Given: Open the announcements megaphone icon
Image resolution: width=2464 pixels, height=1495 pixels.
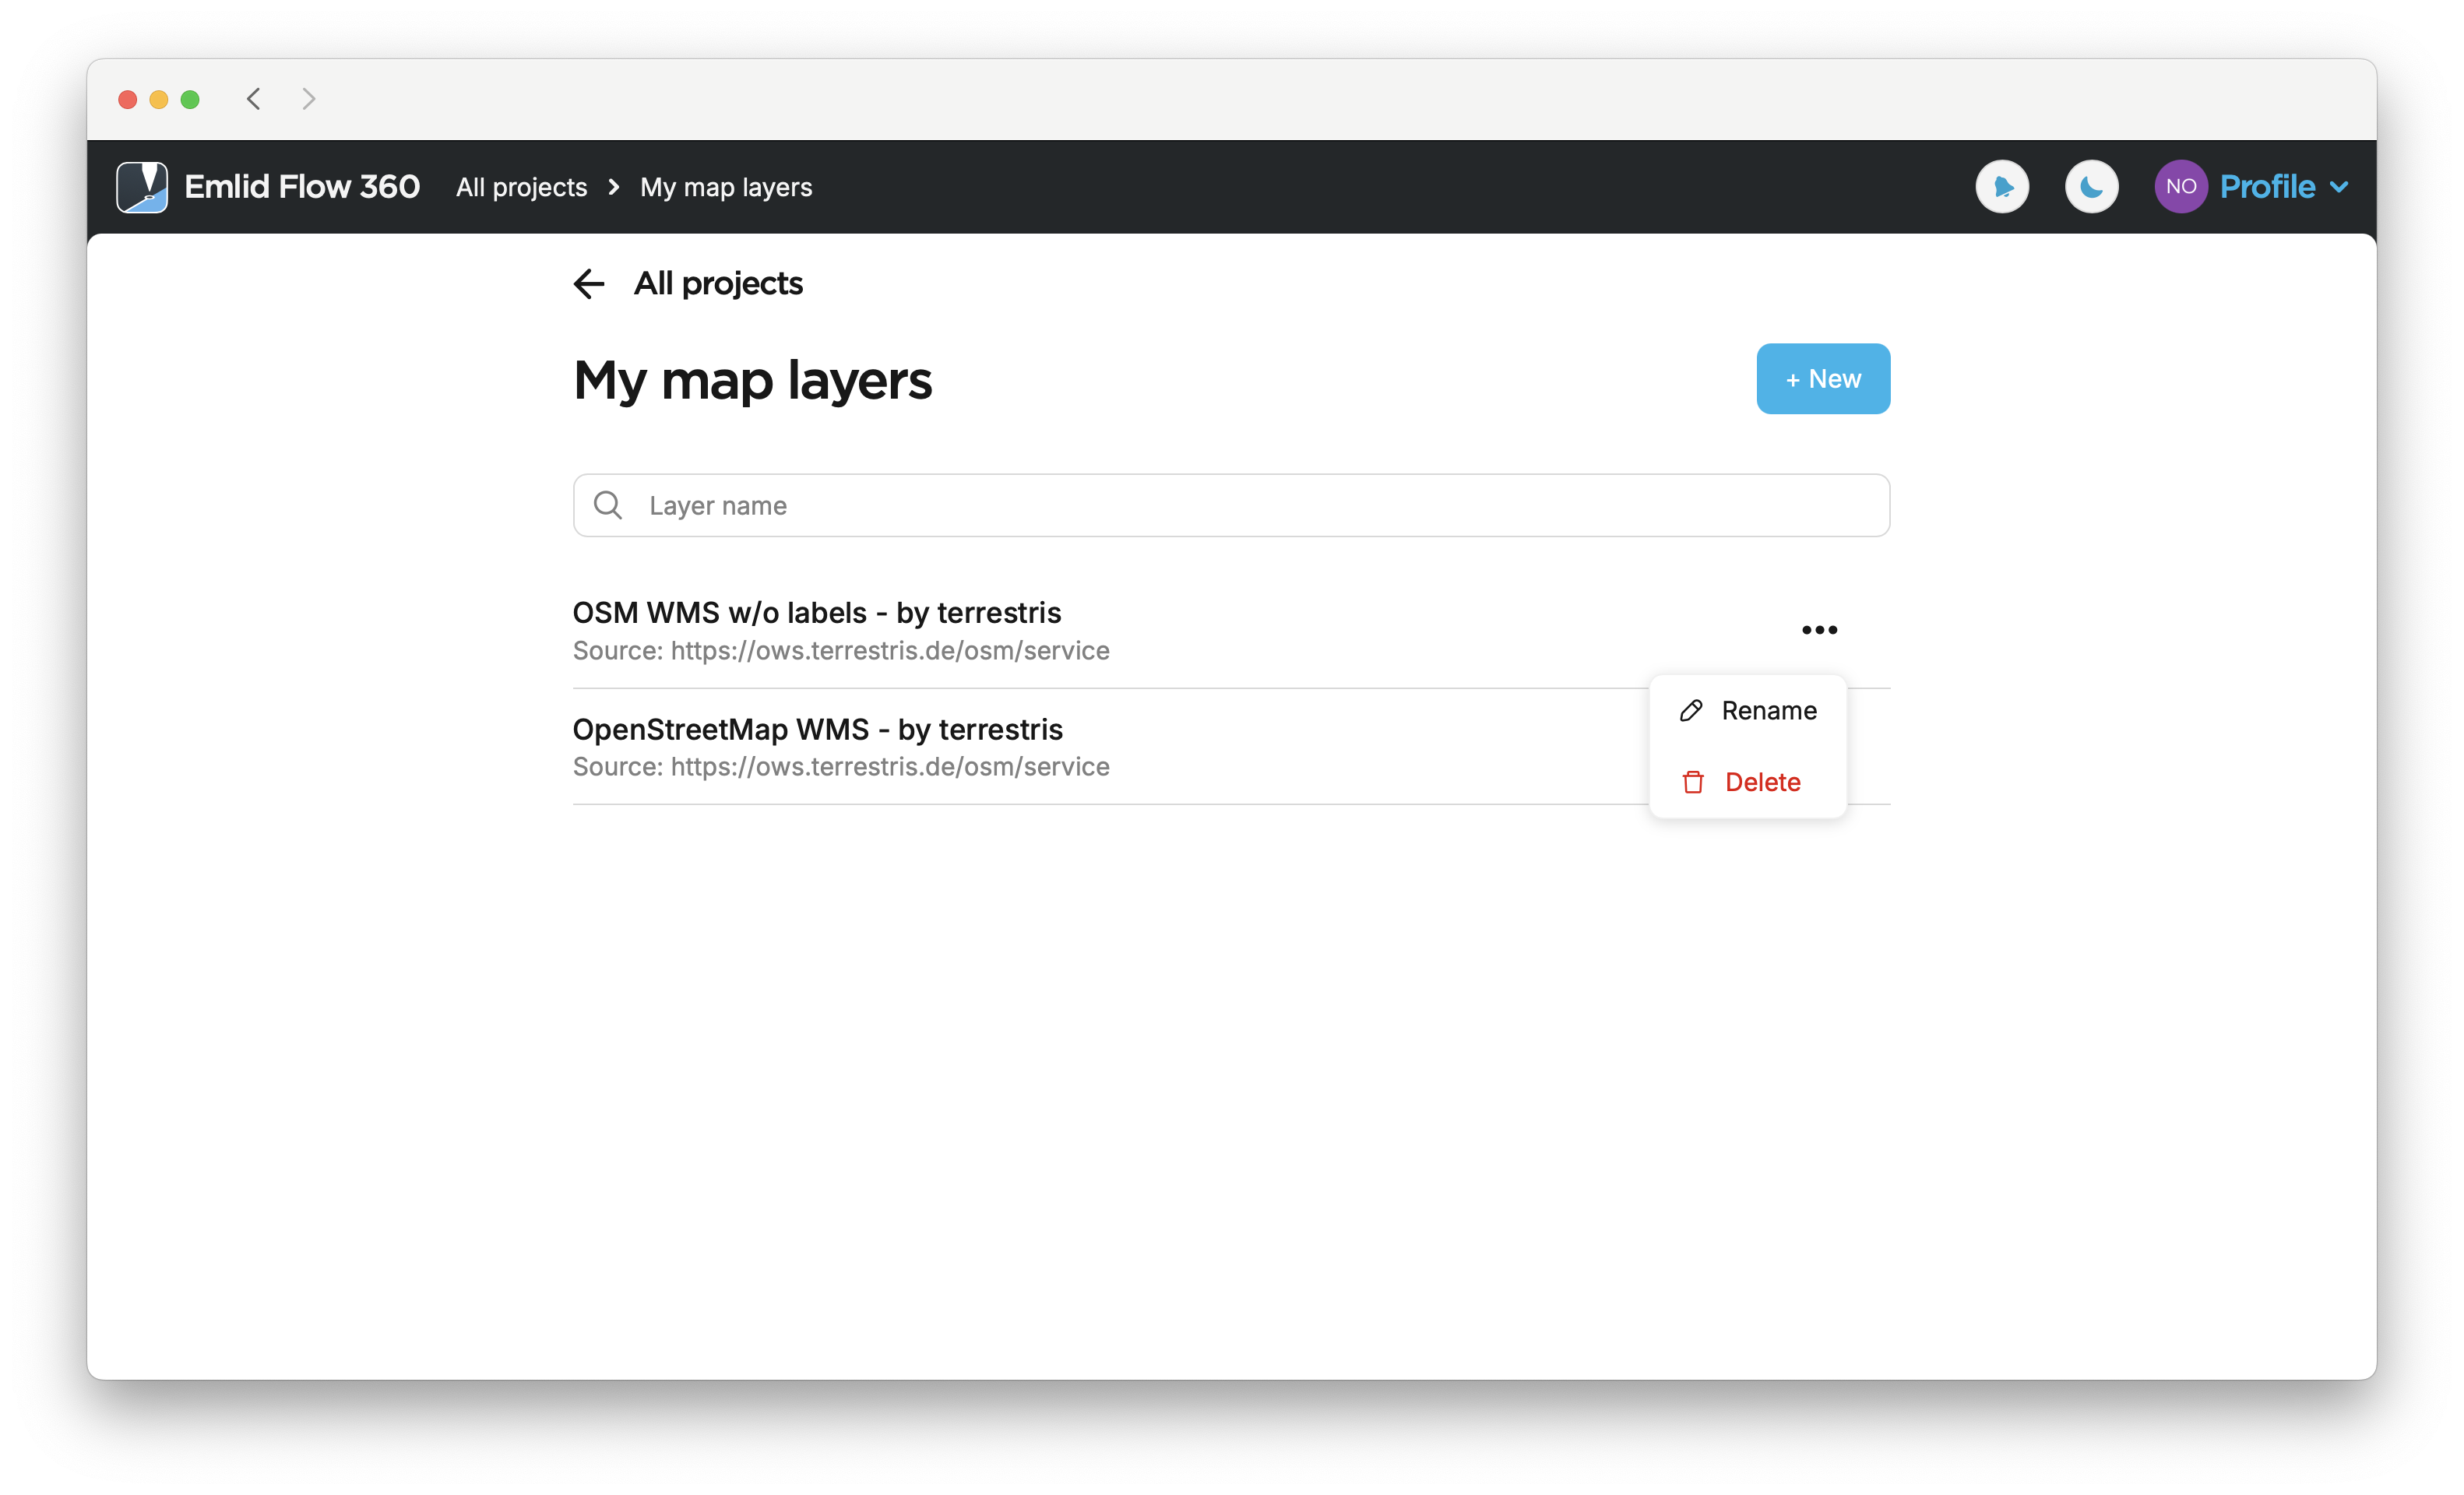Looking at the screenshot, I should (x=2002, y=187).
